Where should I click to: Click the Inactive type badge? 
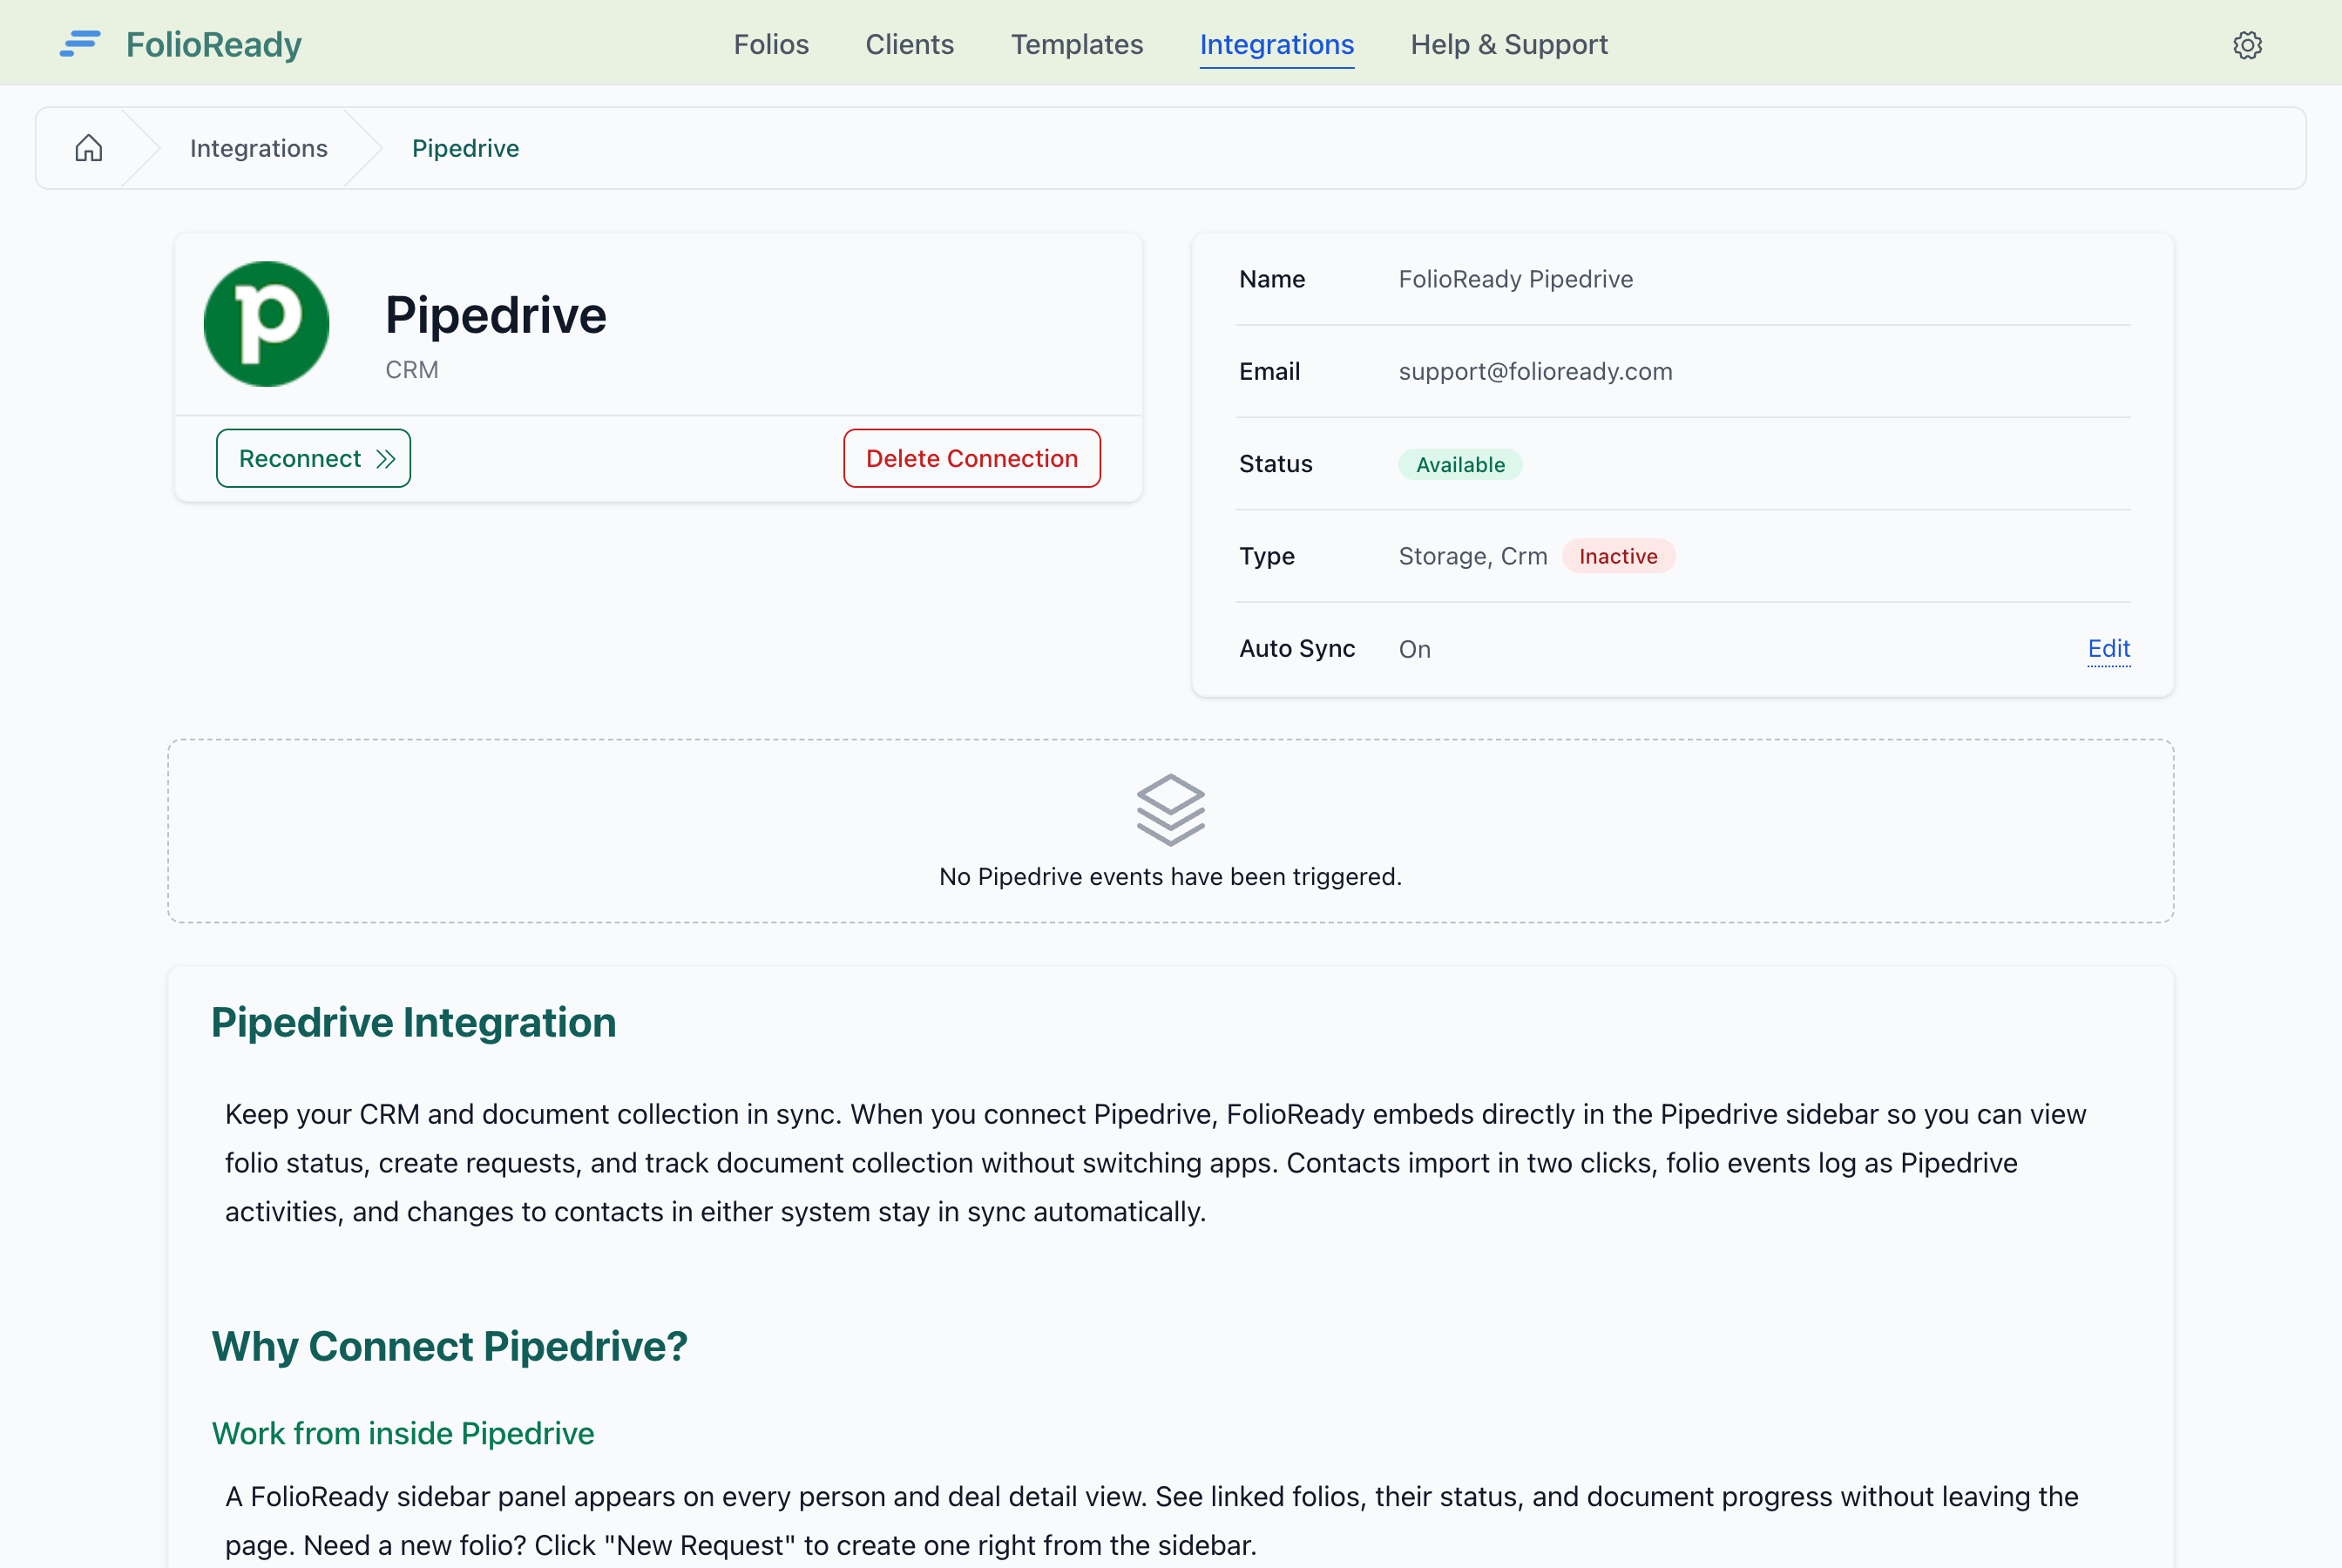(1617, 556)
